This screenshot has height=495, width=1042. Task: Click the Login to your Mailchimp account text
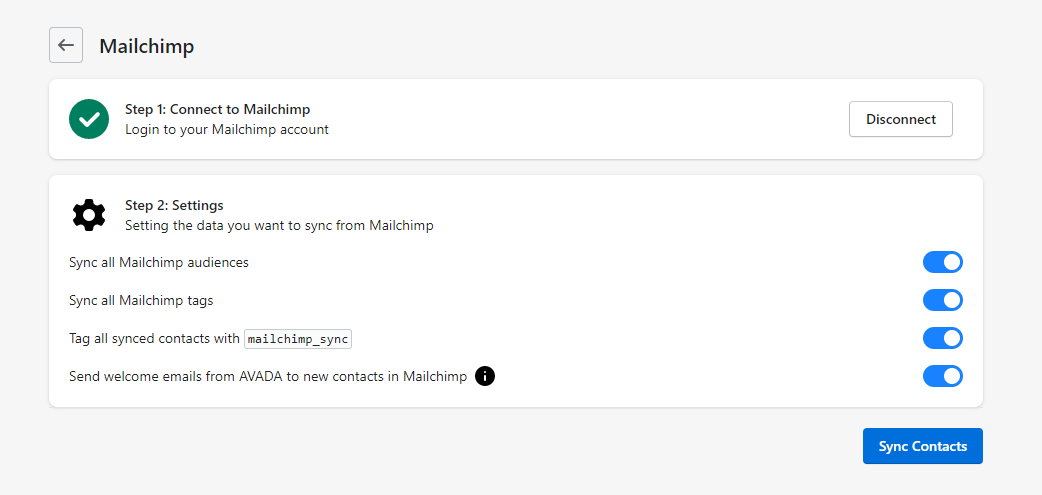click(x=226, y=129)
